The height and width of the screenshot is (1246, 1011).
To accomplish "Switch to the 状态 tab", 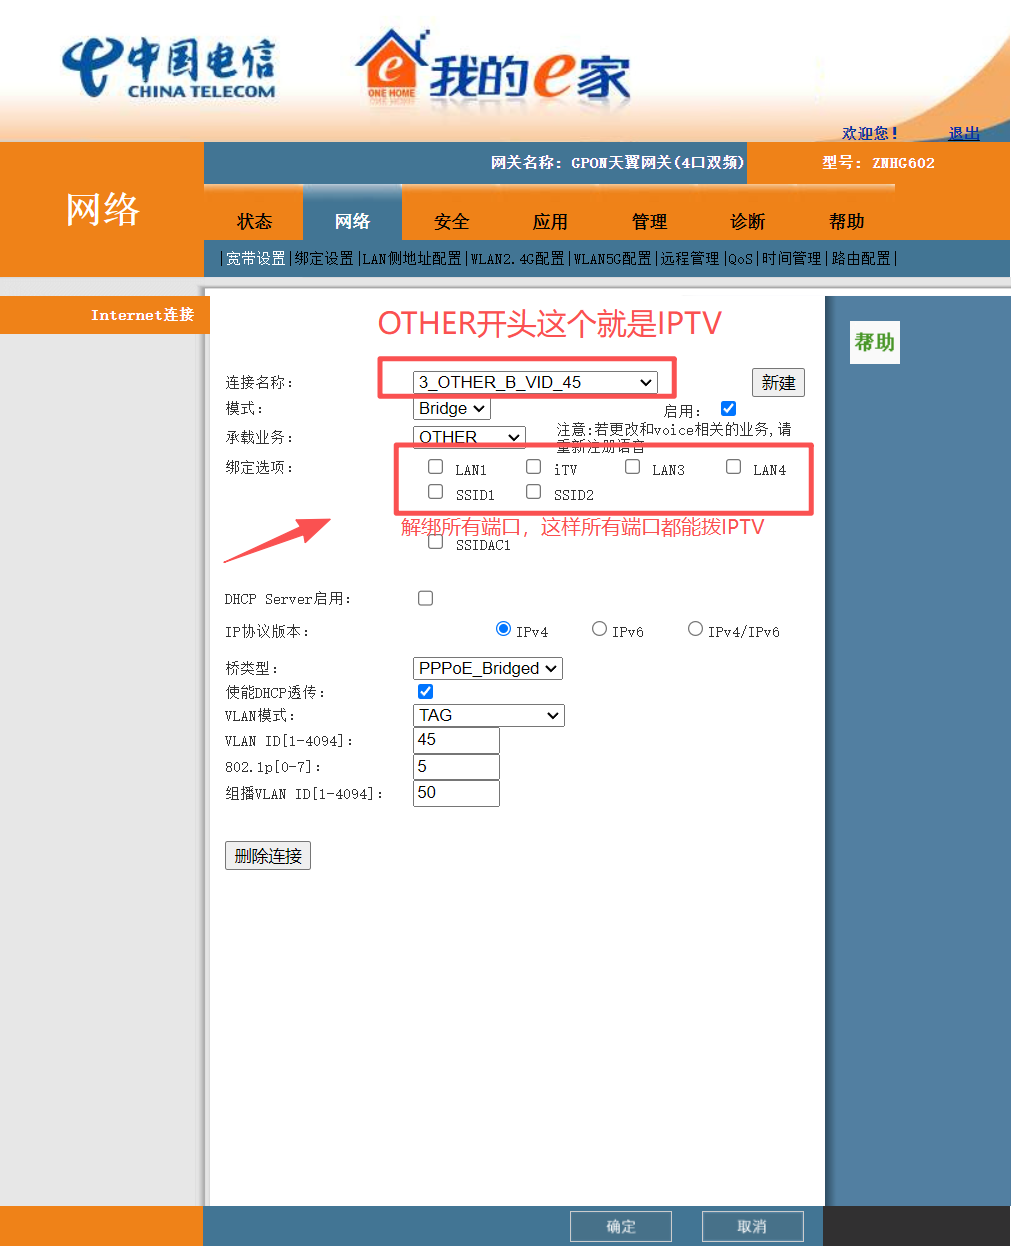I will pos(254,221).
